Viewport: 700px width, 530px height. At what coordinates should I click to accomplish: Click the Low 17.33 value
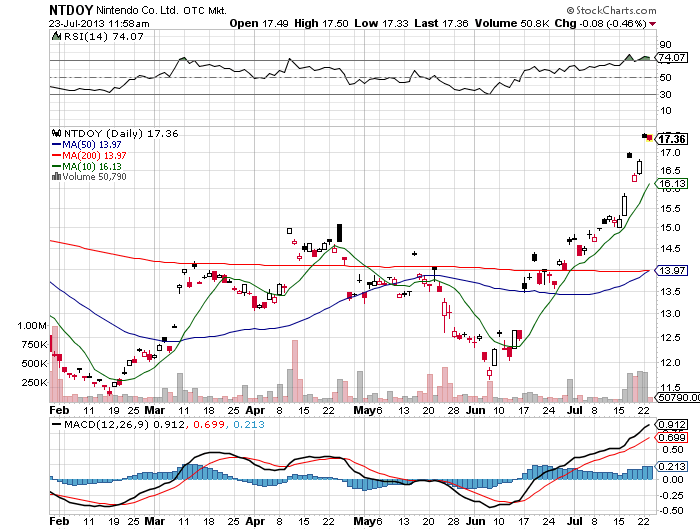[381, 23]
